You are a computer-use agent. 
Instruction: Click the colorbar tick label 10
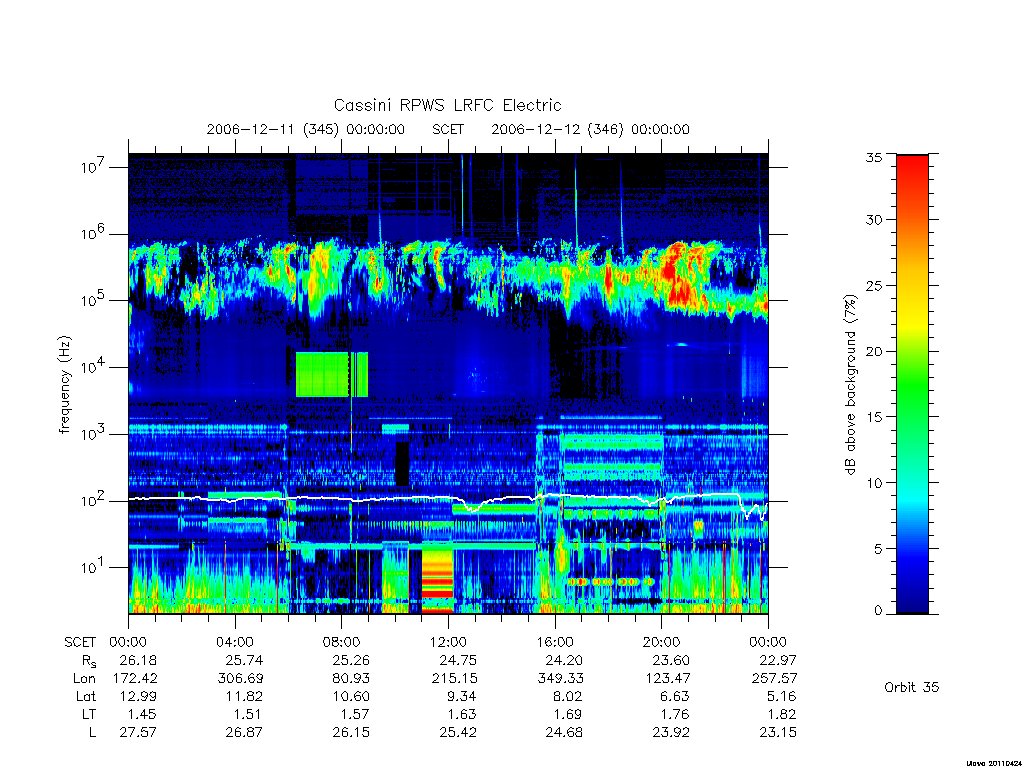874,483
